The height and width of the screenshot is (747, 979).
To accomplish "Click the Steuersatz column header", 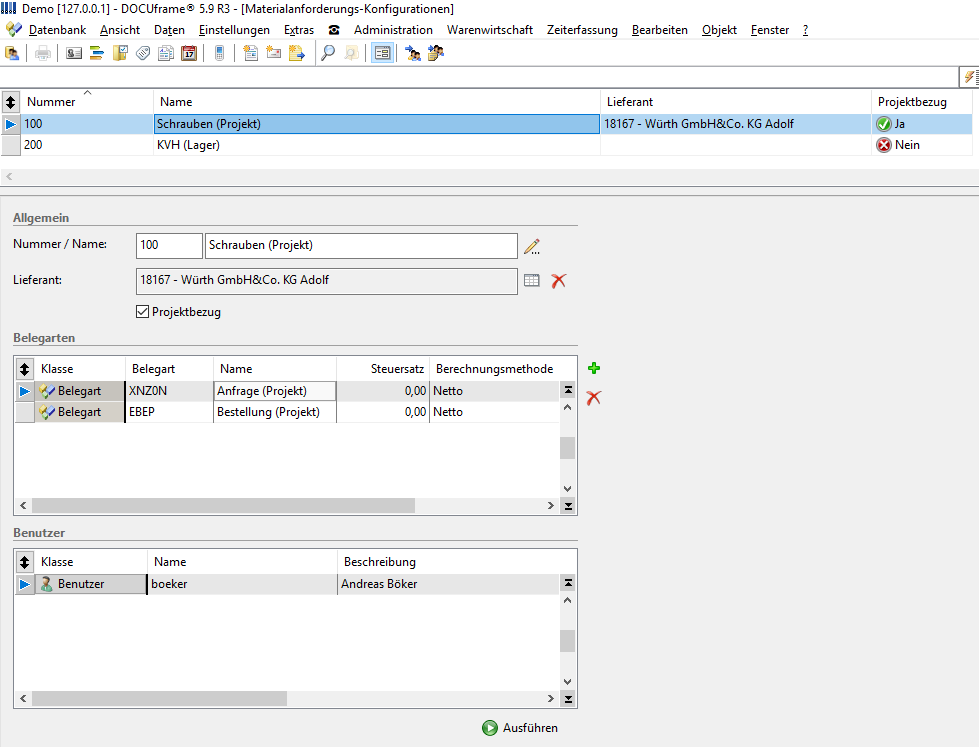I will [383, 369].
